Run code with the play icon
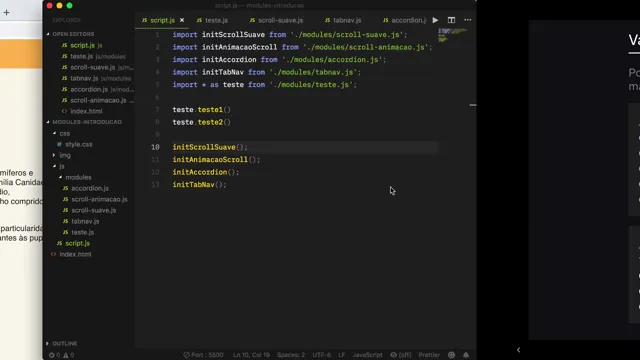The image size is (640, 360). coord(435,20)
